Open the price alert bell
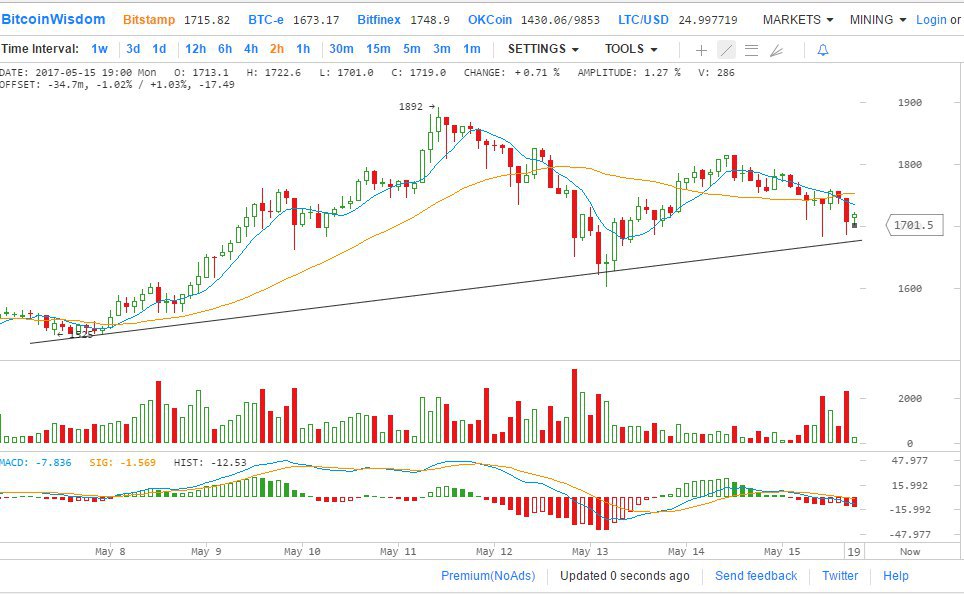 tap(823, 50)
